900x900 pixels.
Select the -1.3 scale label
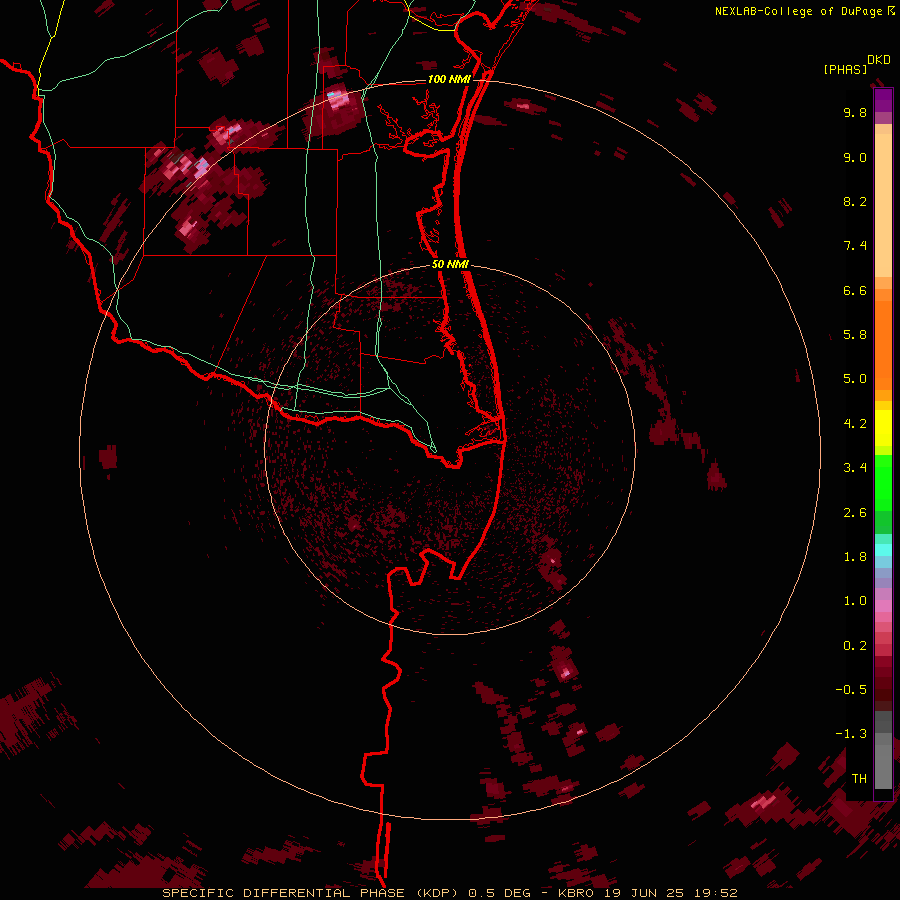[851, 734]
